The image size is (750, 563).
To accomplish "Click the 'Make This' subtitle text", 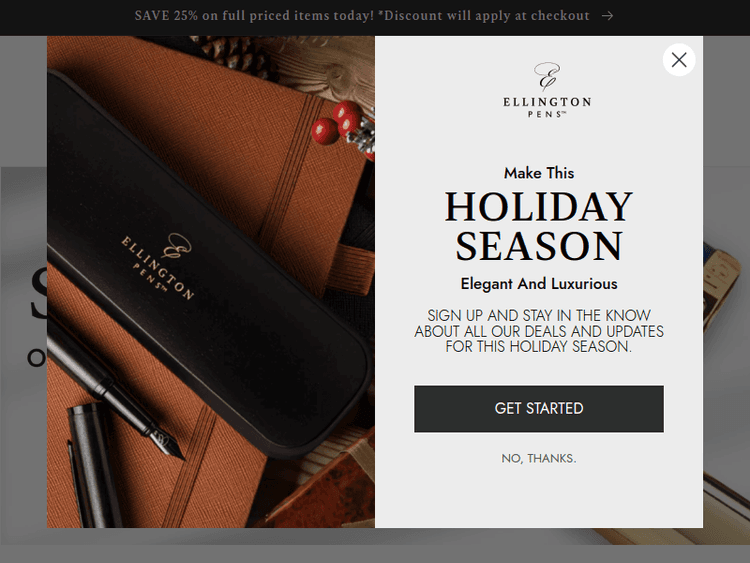I will (x=539, y=173).
